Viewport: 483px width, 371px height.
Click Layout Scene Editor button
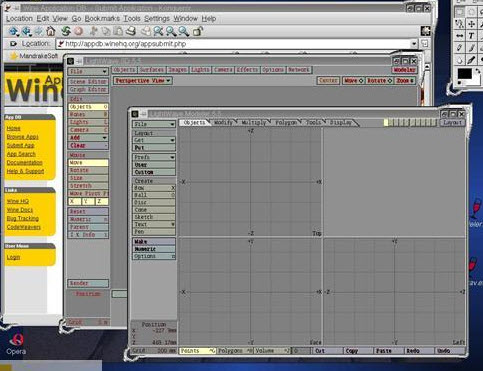[x=88, y=82]
